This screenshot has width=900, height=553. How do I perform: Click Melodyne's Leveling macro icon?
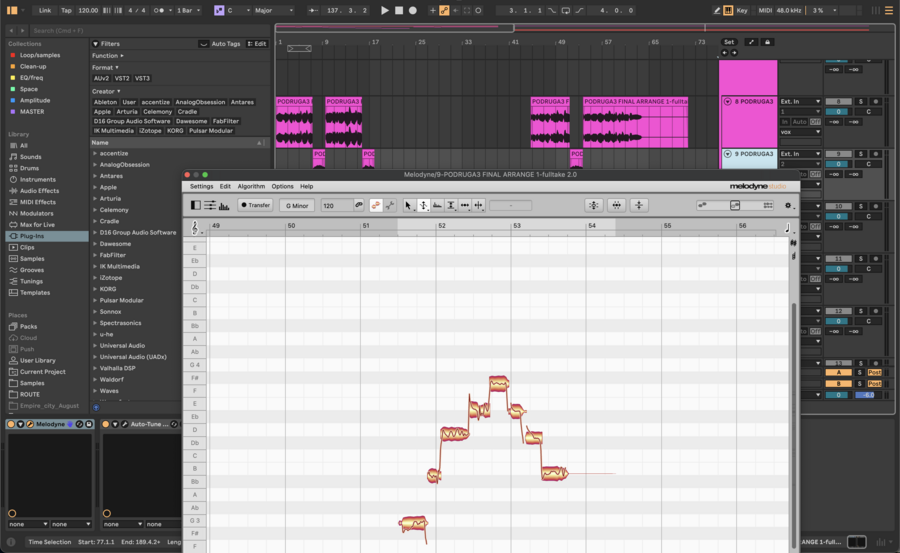(639, 206)
